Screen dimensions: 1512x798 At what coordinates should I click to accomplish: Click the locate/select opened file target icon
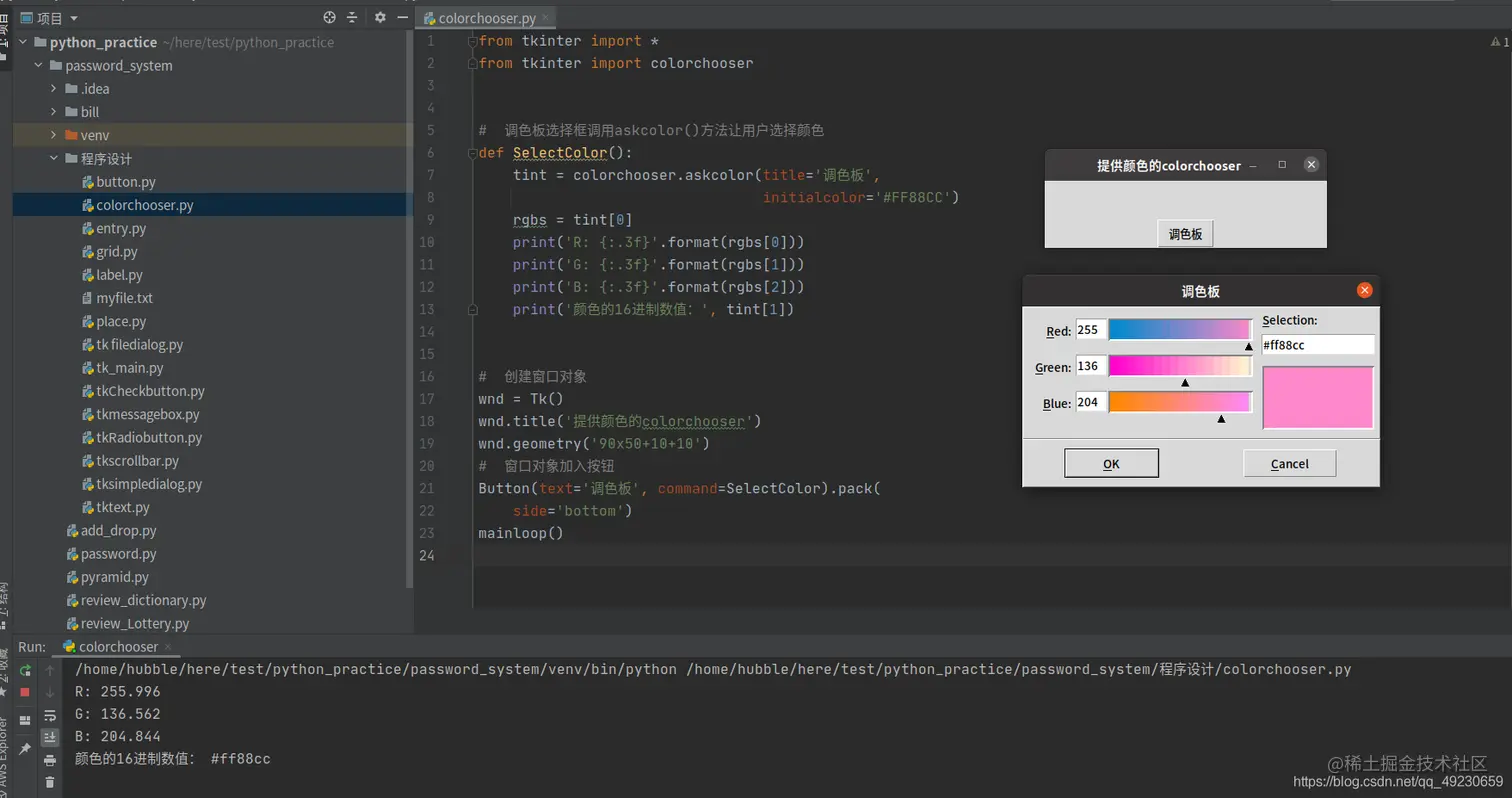(330, 17)
